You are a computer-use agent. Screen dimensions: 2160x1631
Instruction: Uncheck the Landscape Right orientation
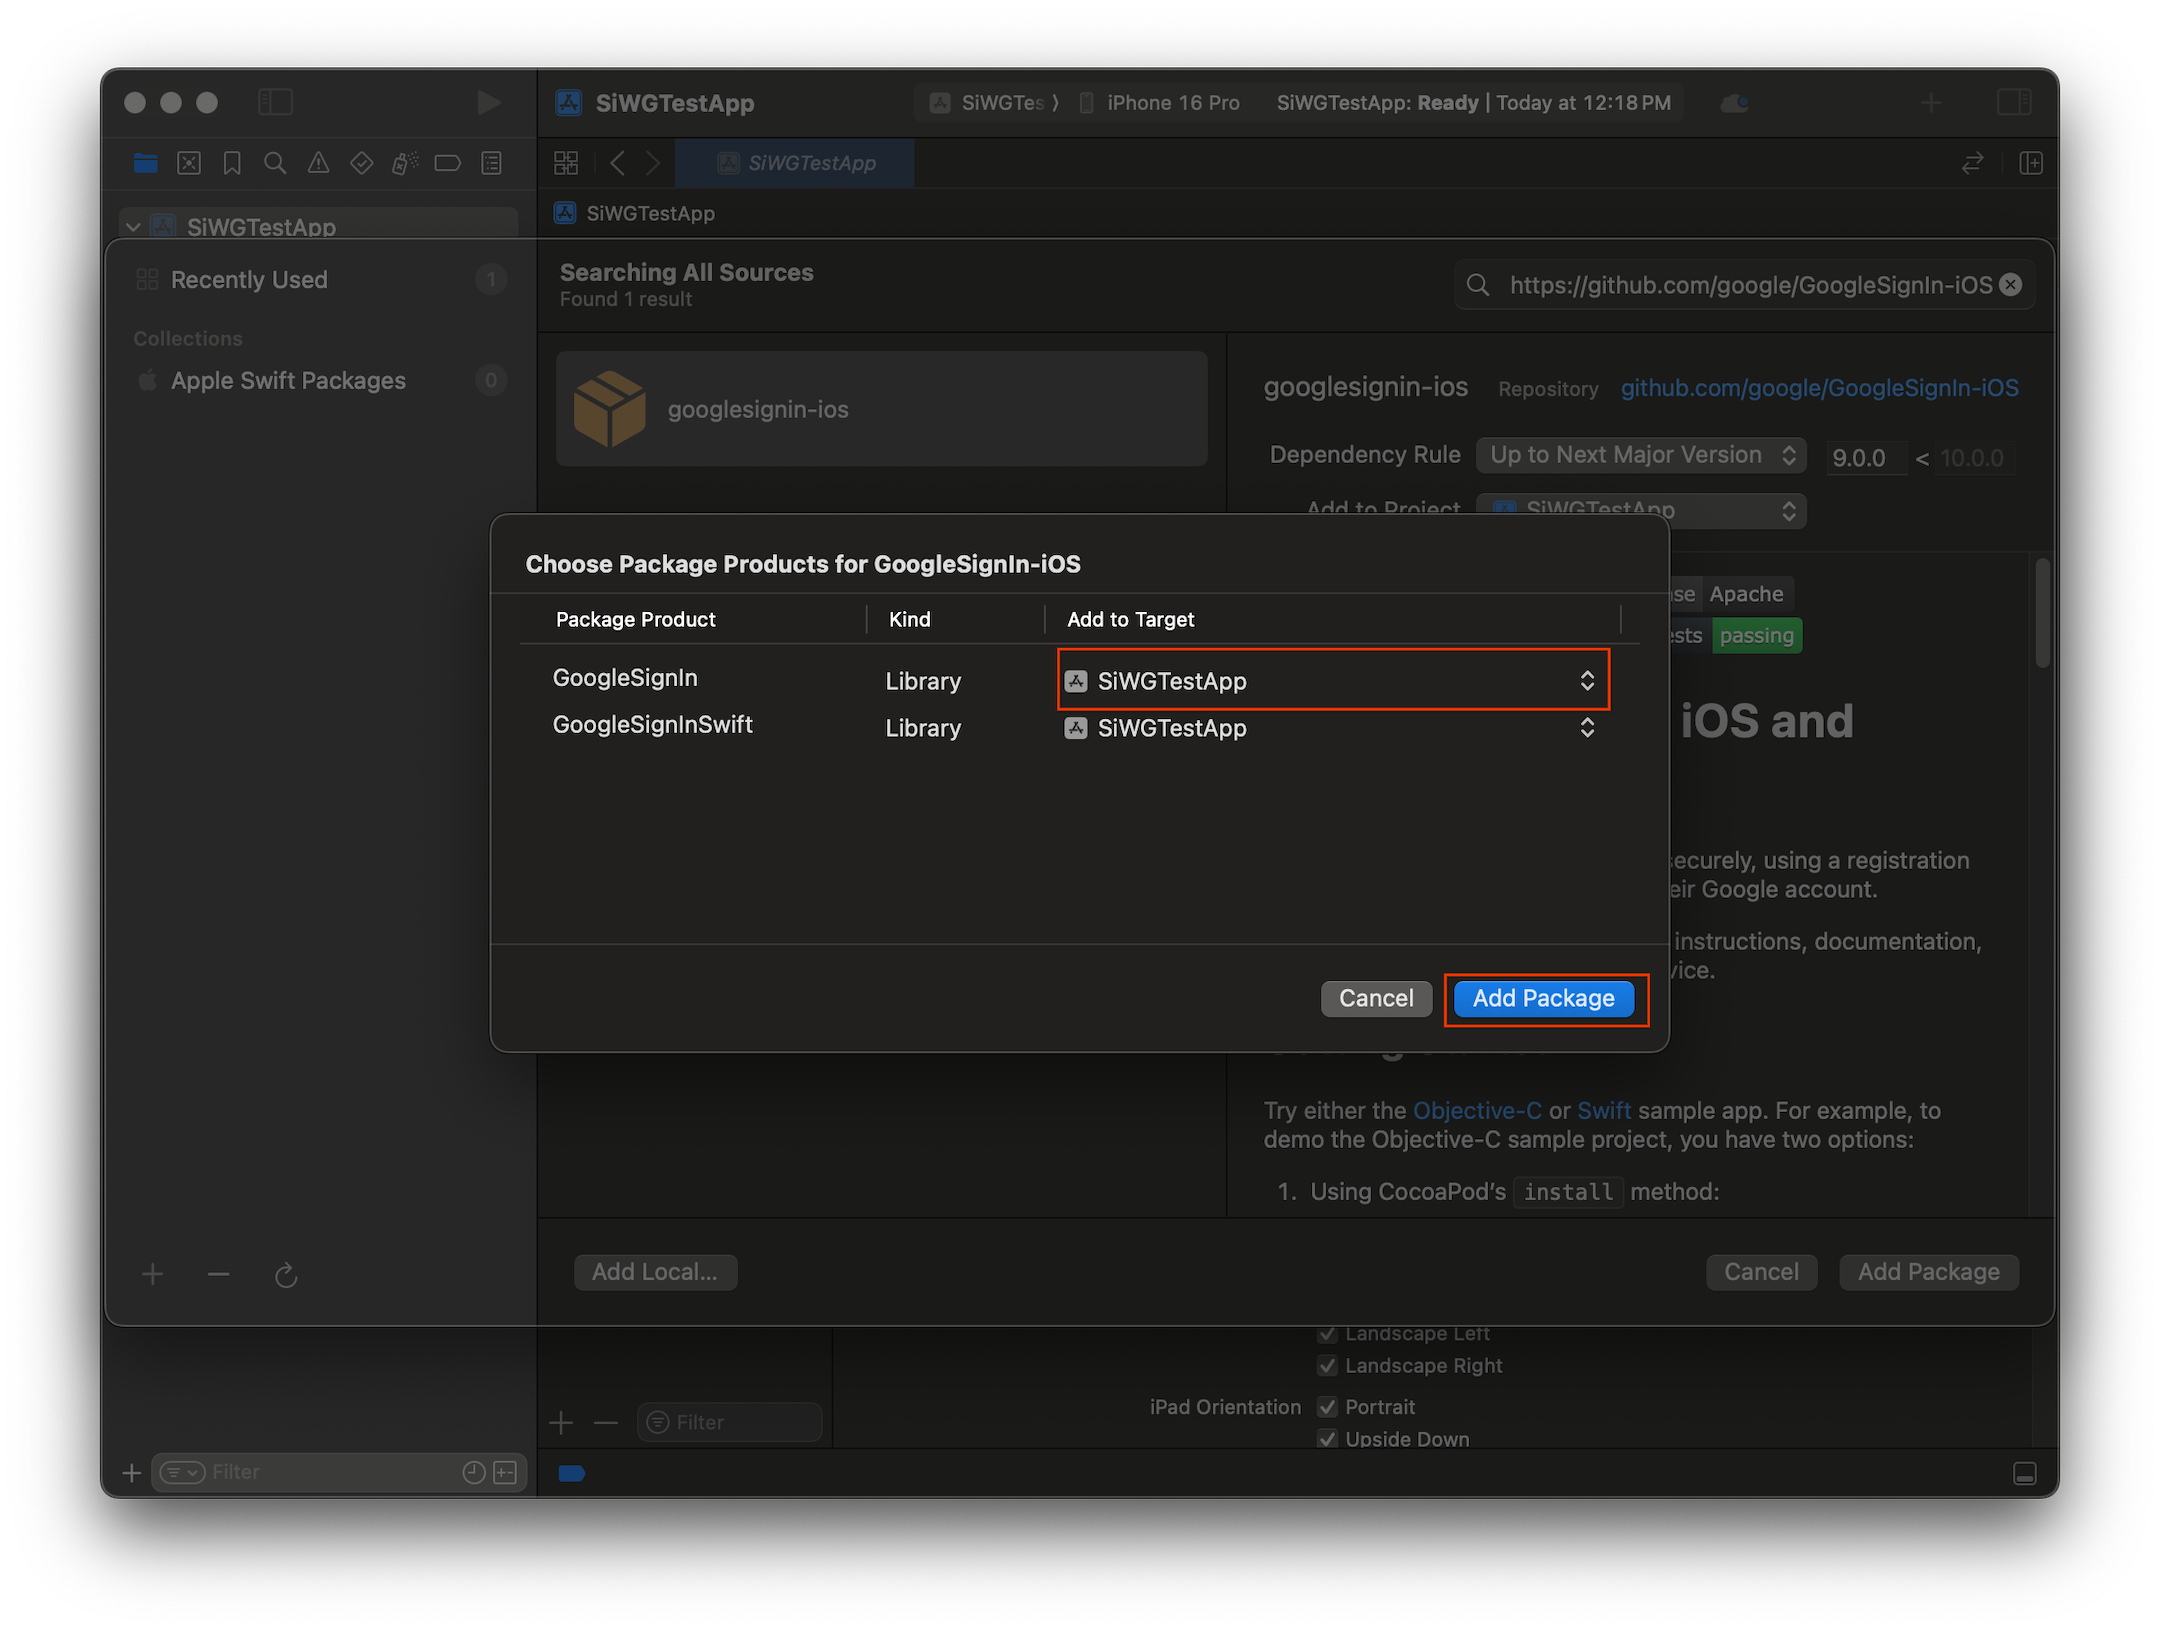[1327, 1366]
